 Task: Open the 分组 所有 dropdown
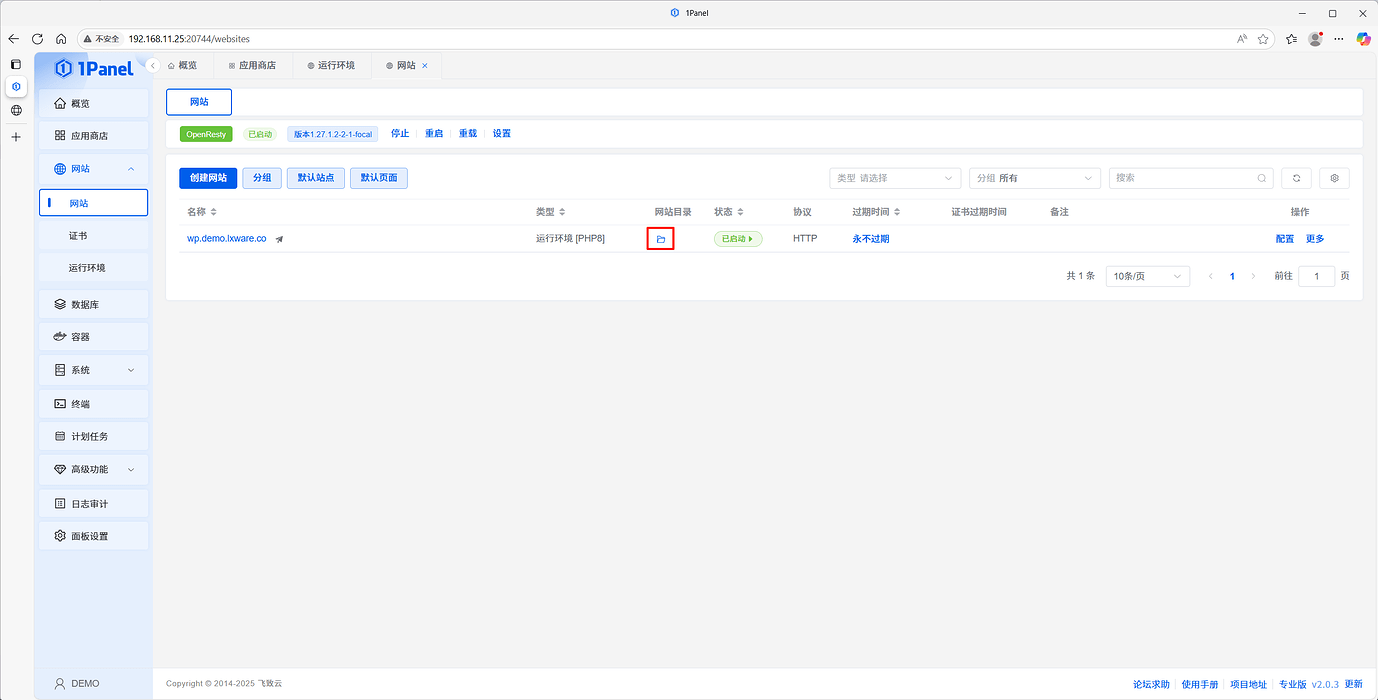[1034, 177]
